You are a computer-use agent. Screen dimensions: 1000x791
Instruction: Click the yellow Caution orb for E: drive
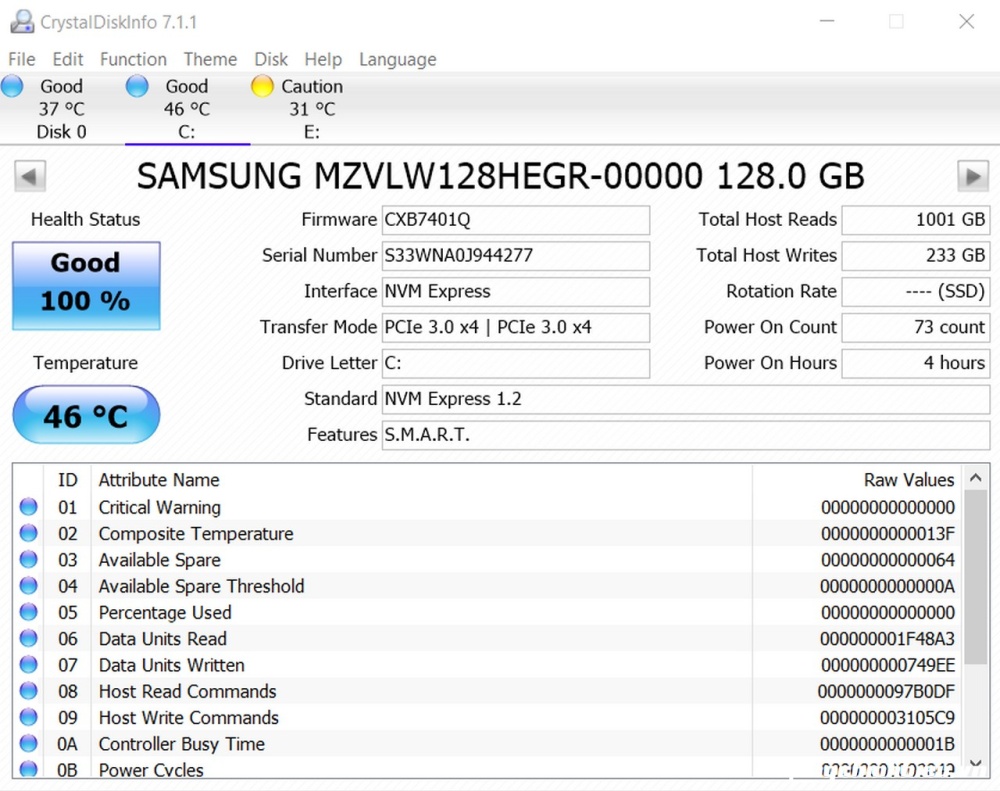(262, 86)
